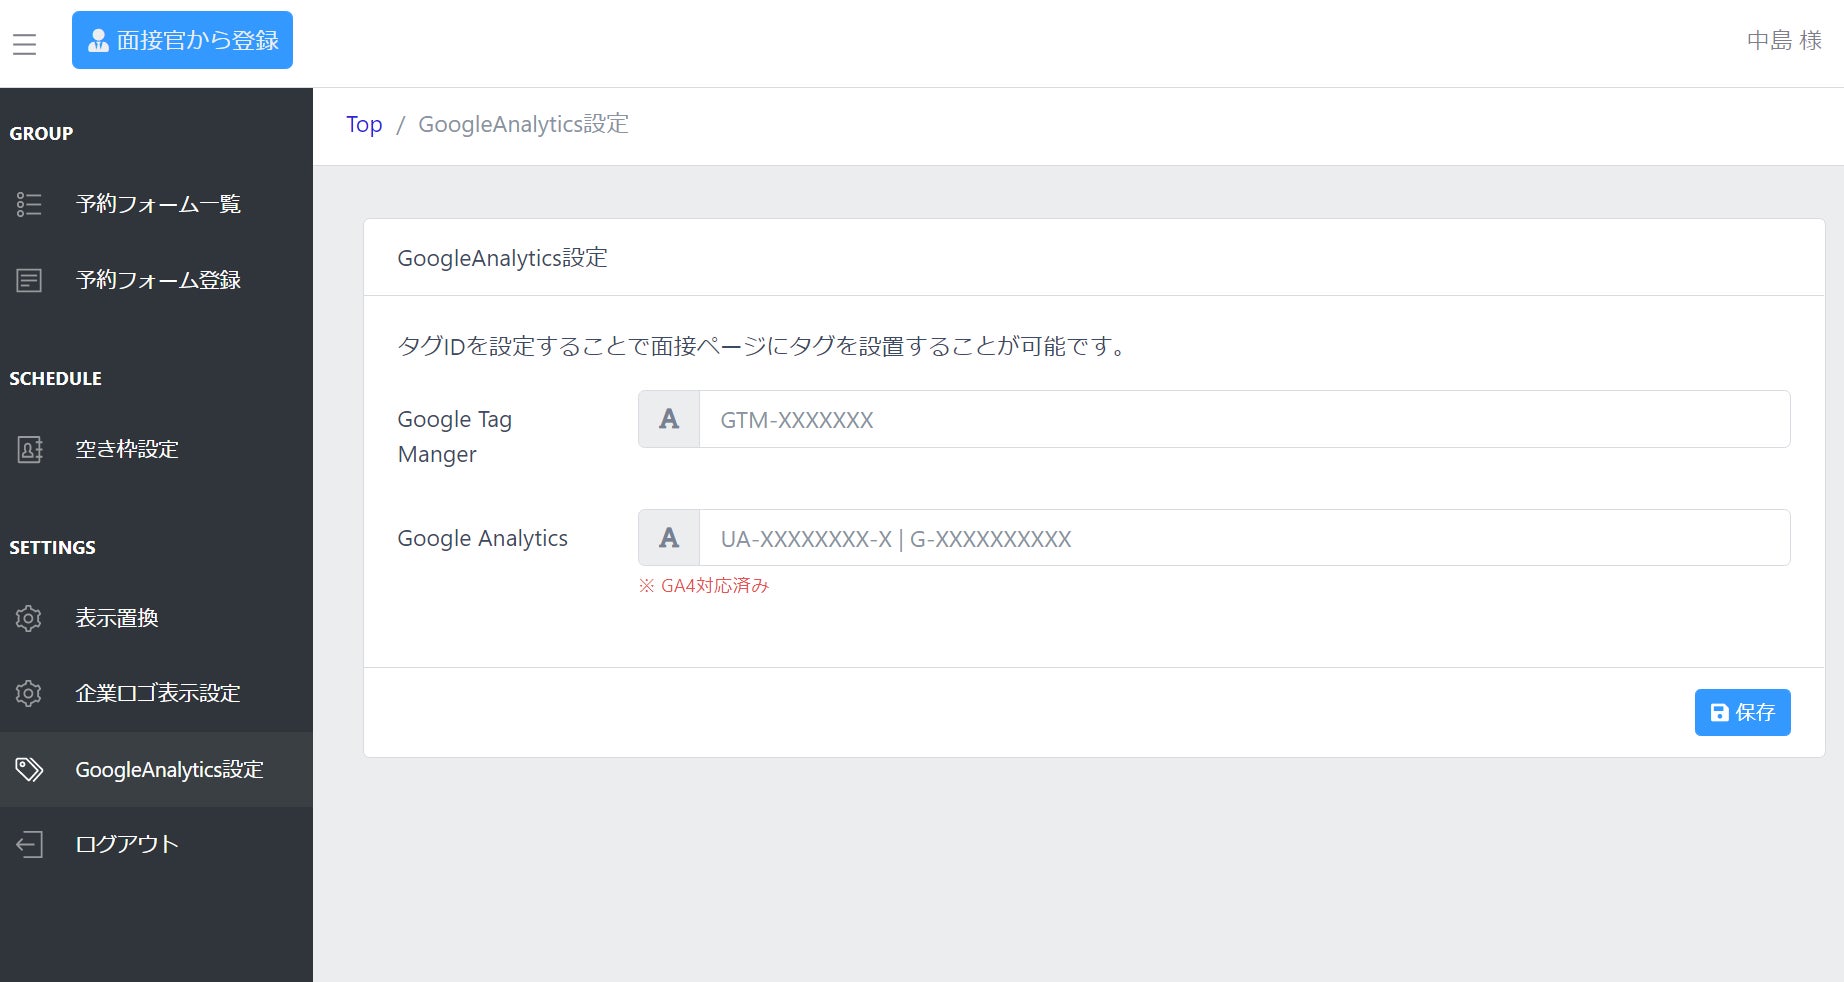Viewport: 1844px width, 982px height.
Task: Click the tag icon beside GoogleAnalytics設定
Action: pyautogui.click(x=29, y=769)
